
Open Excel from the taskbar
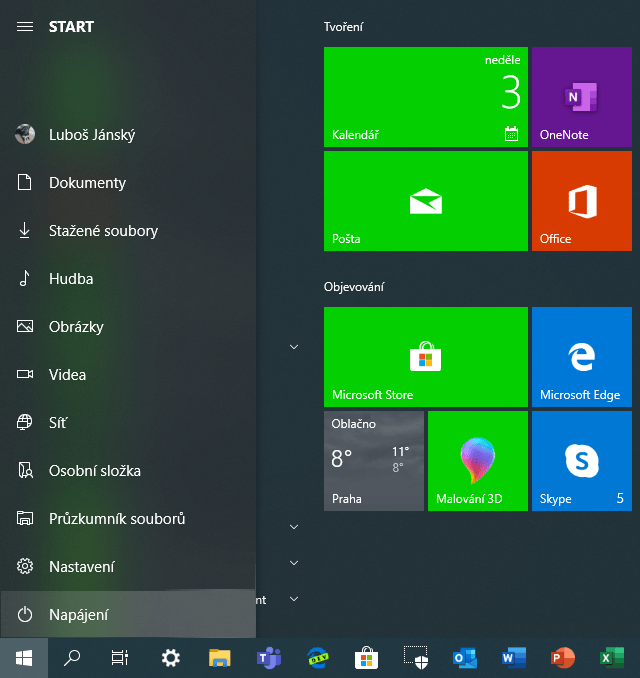[x=611, y=657]
